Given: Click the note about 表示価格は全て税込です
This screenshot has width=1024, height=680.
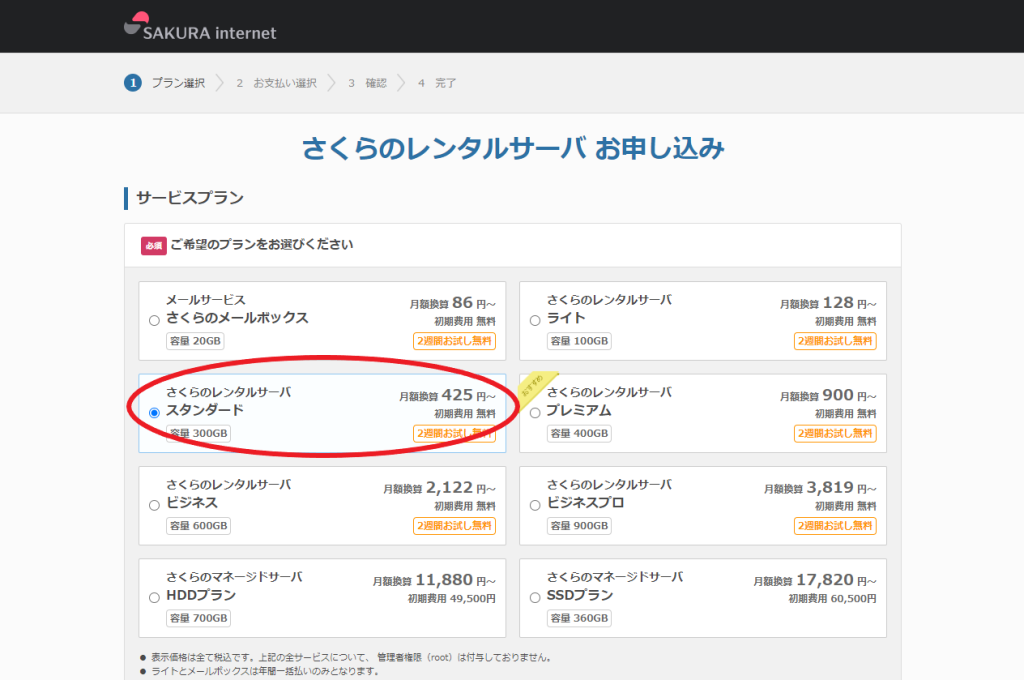Looking at the screenshot, I should click(x=351, y=657).
